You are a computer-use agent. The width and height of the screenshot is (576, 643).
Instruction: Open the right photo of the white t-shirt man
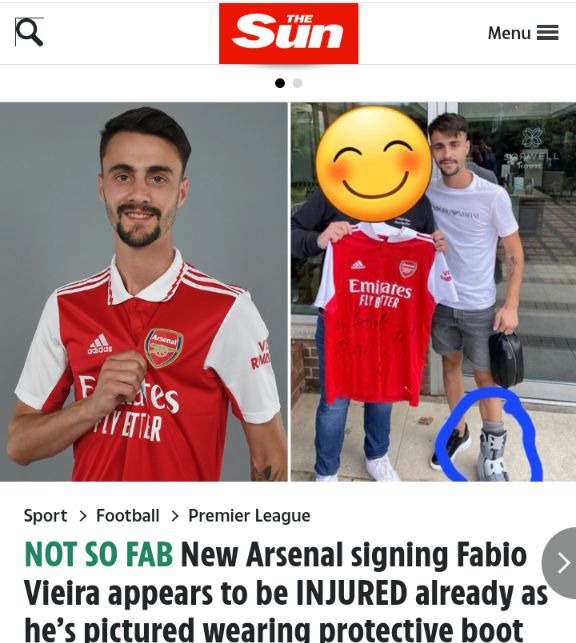tap(433, 292)
